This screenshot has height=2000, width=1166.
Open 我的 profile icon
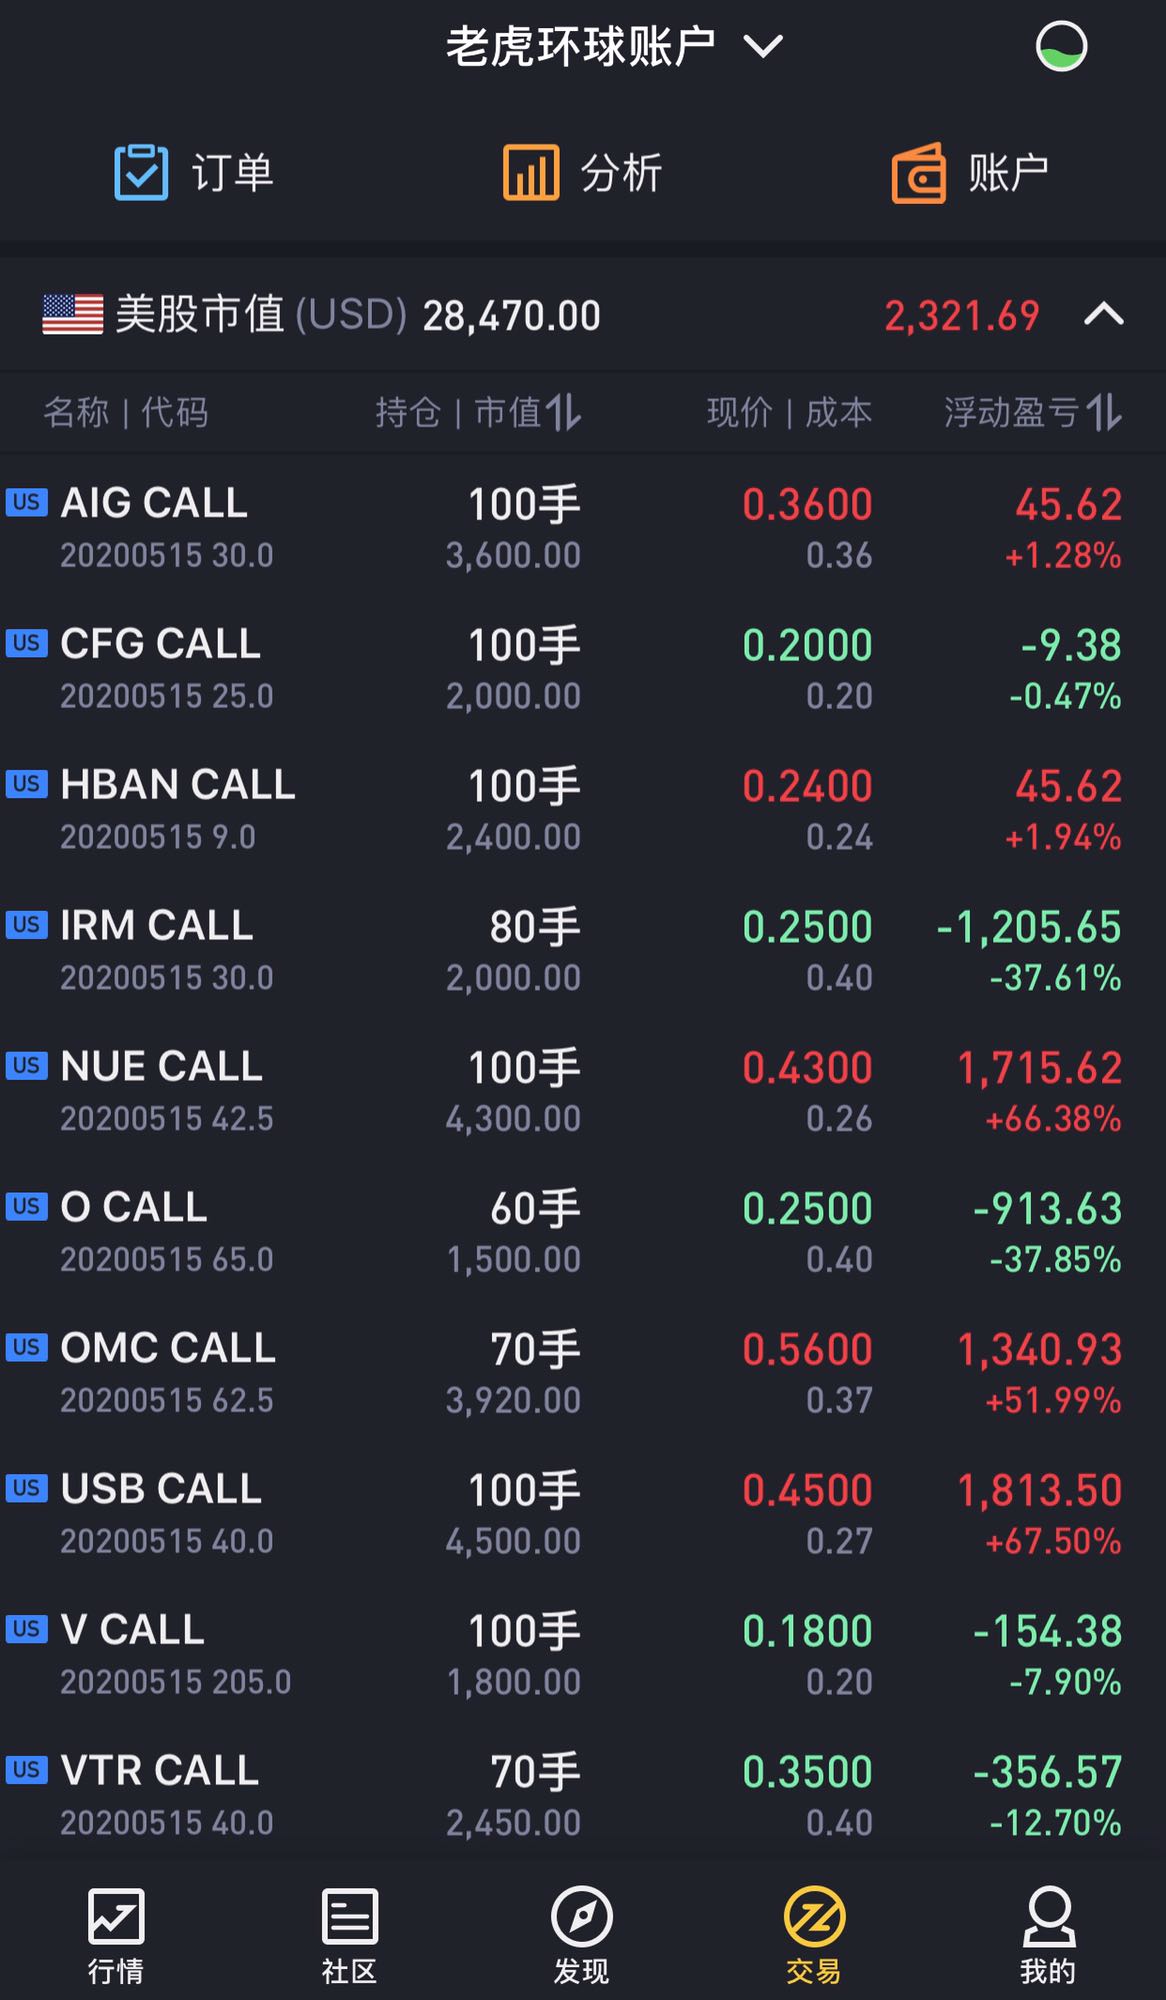coord(1048,1916)
